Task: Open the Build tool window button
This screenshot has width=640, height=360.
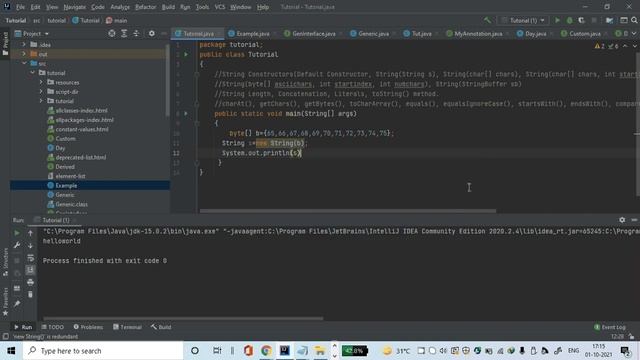Action: (x=161, y=327)
